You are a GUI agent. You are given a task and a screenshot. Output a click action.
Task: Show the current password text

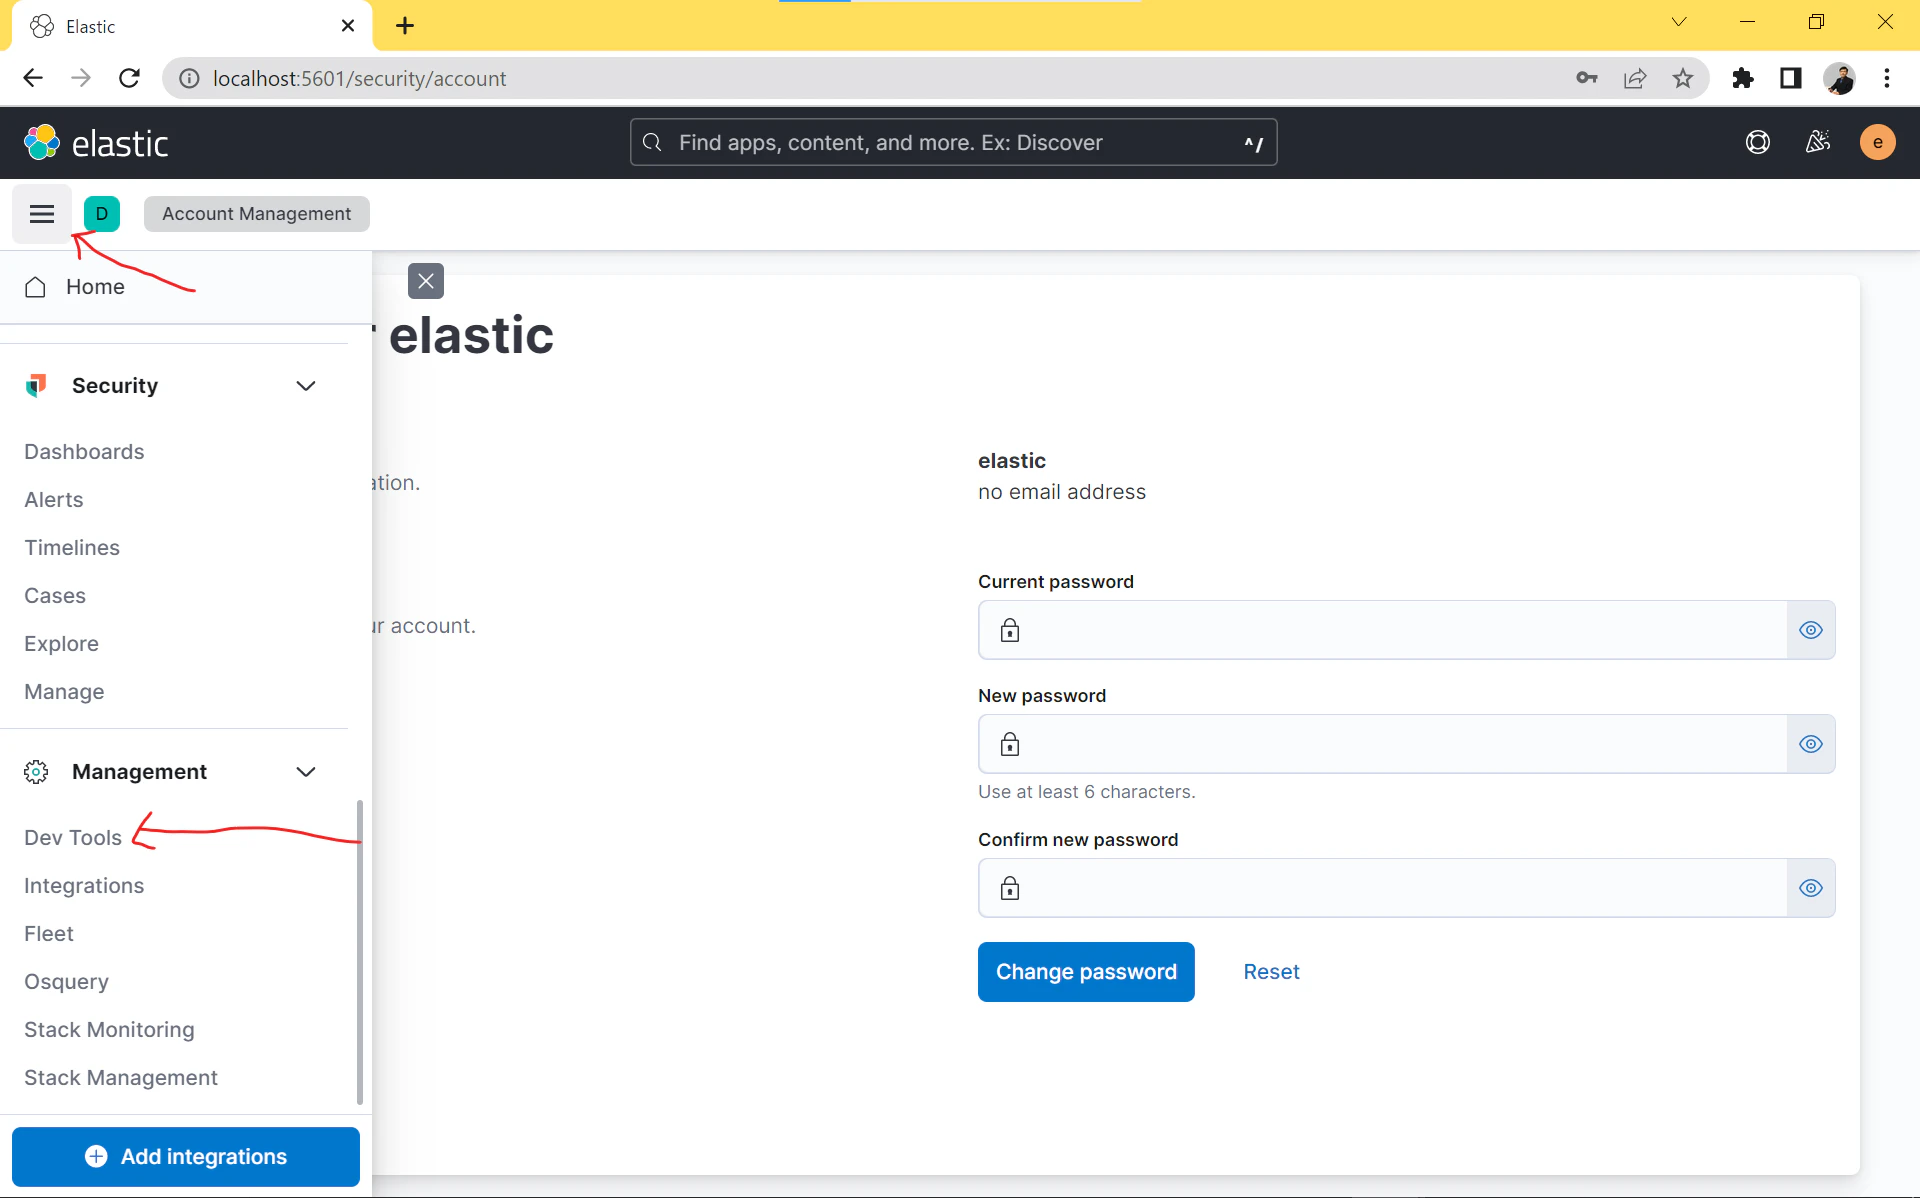(1810, 630)
